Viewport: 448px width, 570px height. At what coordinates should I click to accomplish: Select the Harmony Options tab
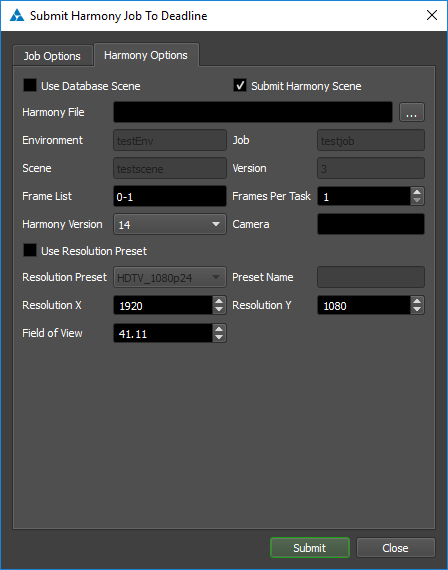[146, 55]
